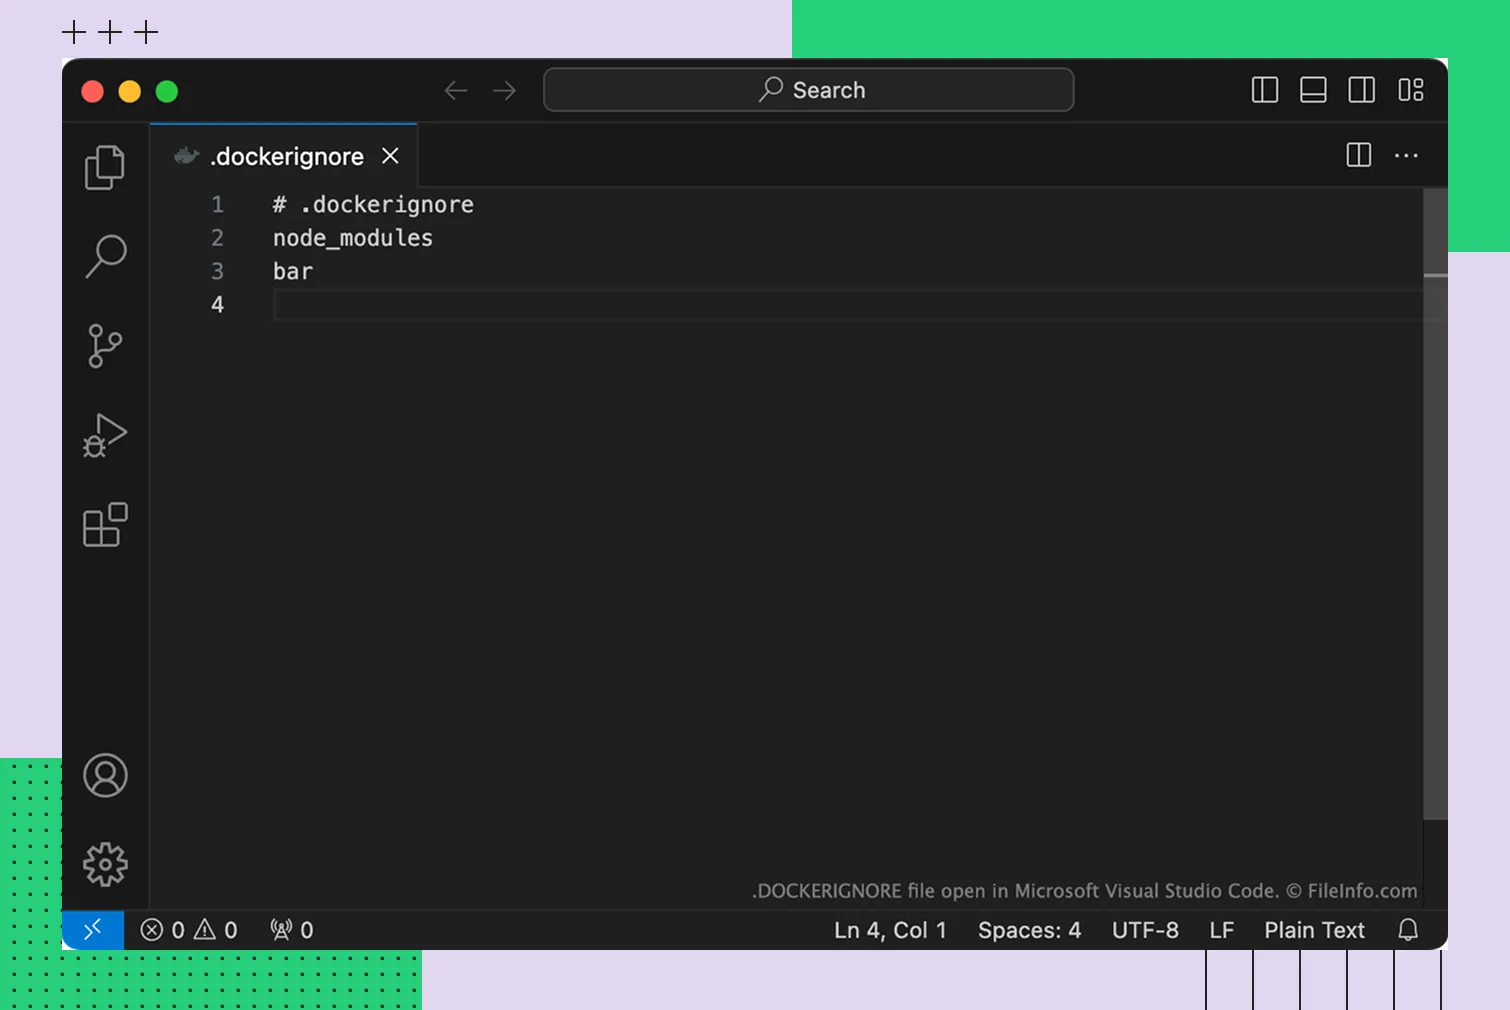The image size is (1510, 1010).
Task: Toggle the secondary side bar
Action: [x=1361, y=90]
